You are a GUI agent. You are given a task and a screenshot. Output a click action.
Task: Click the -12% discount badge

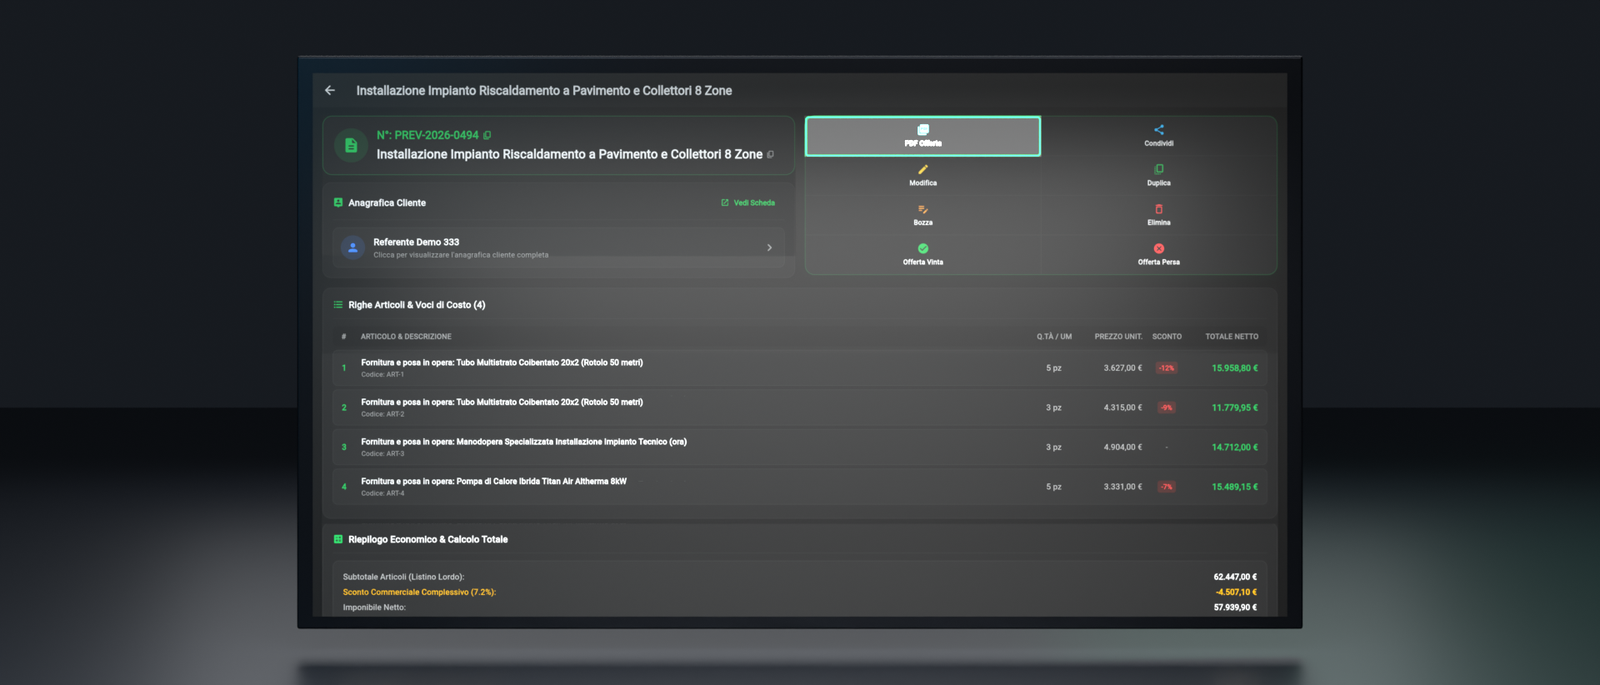(x=1167, y=368)
